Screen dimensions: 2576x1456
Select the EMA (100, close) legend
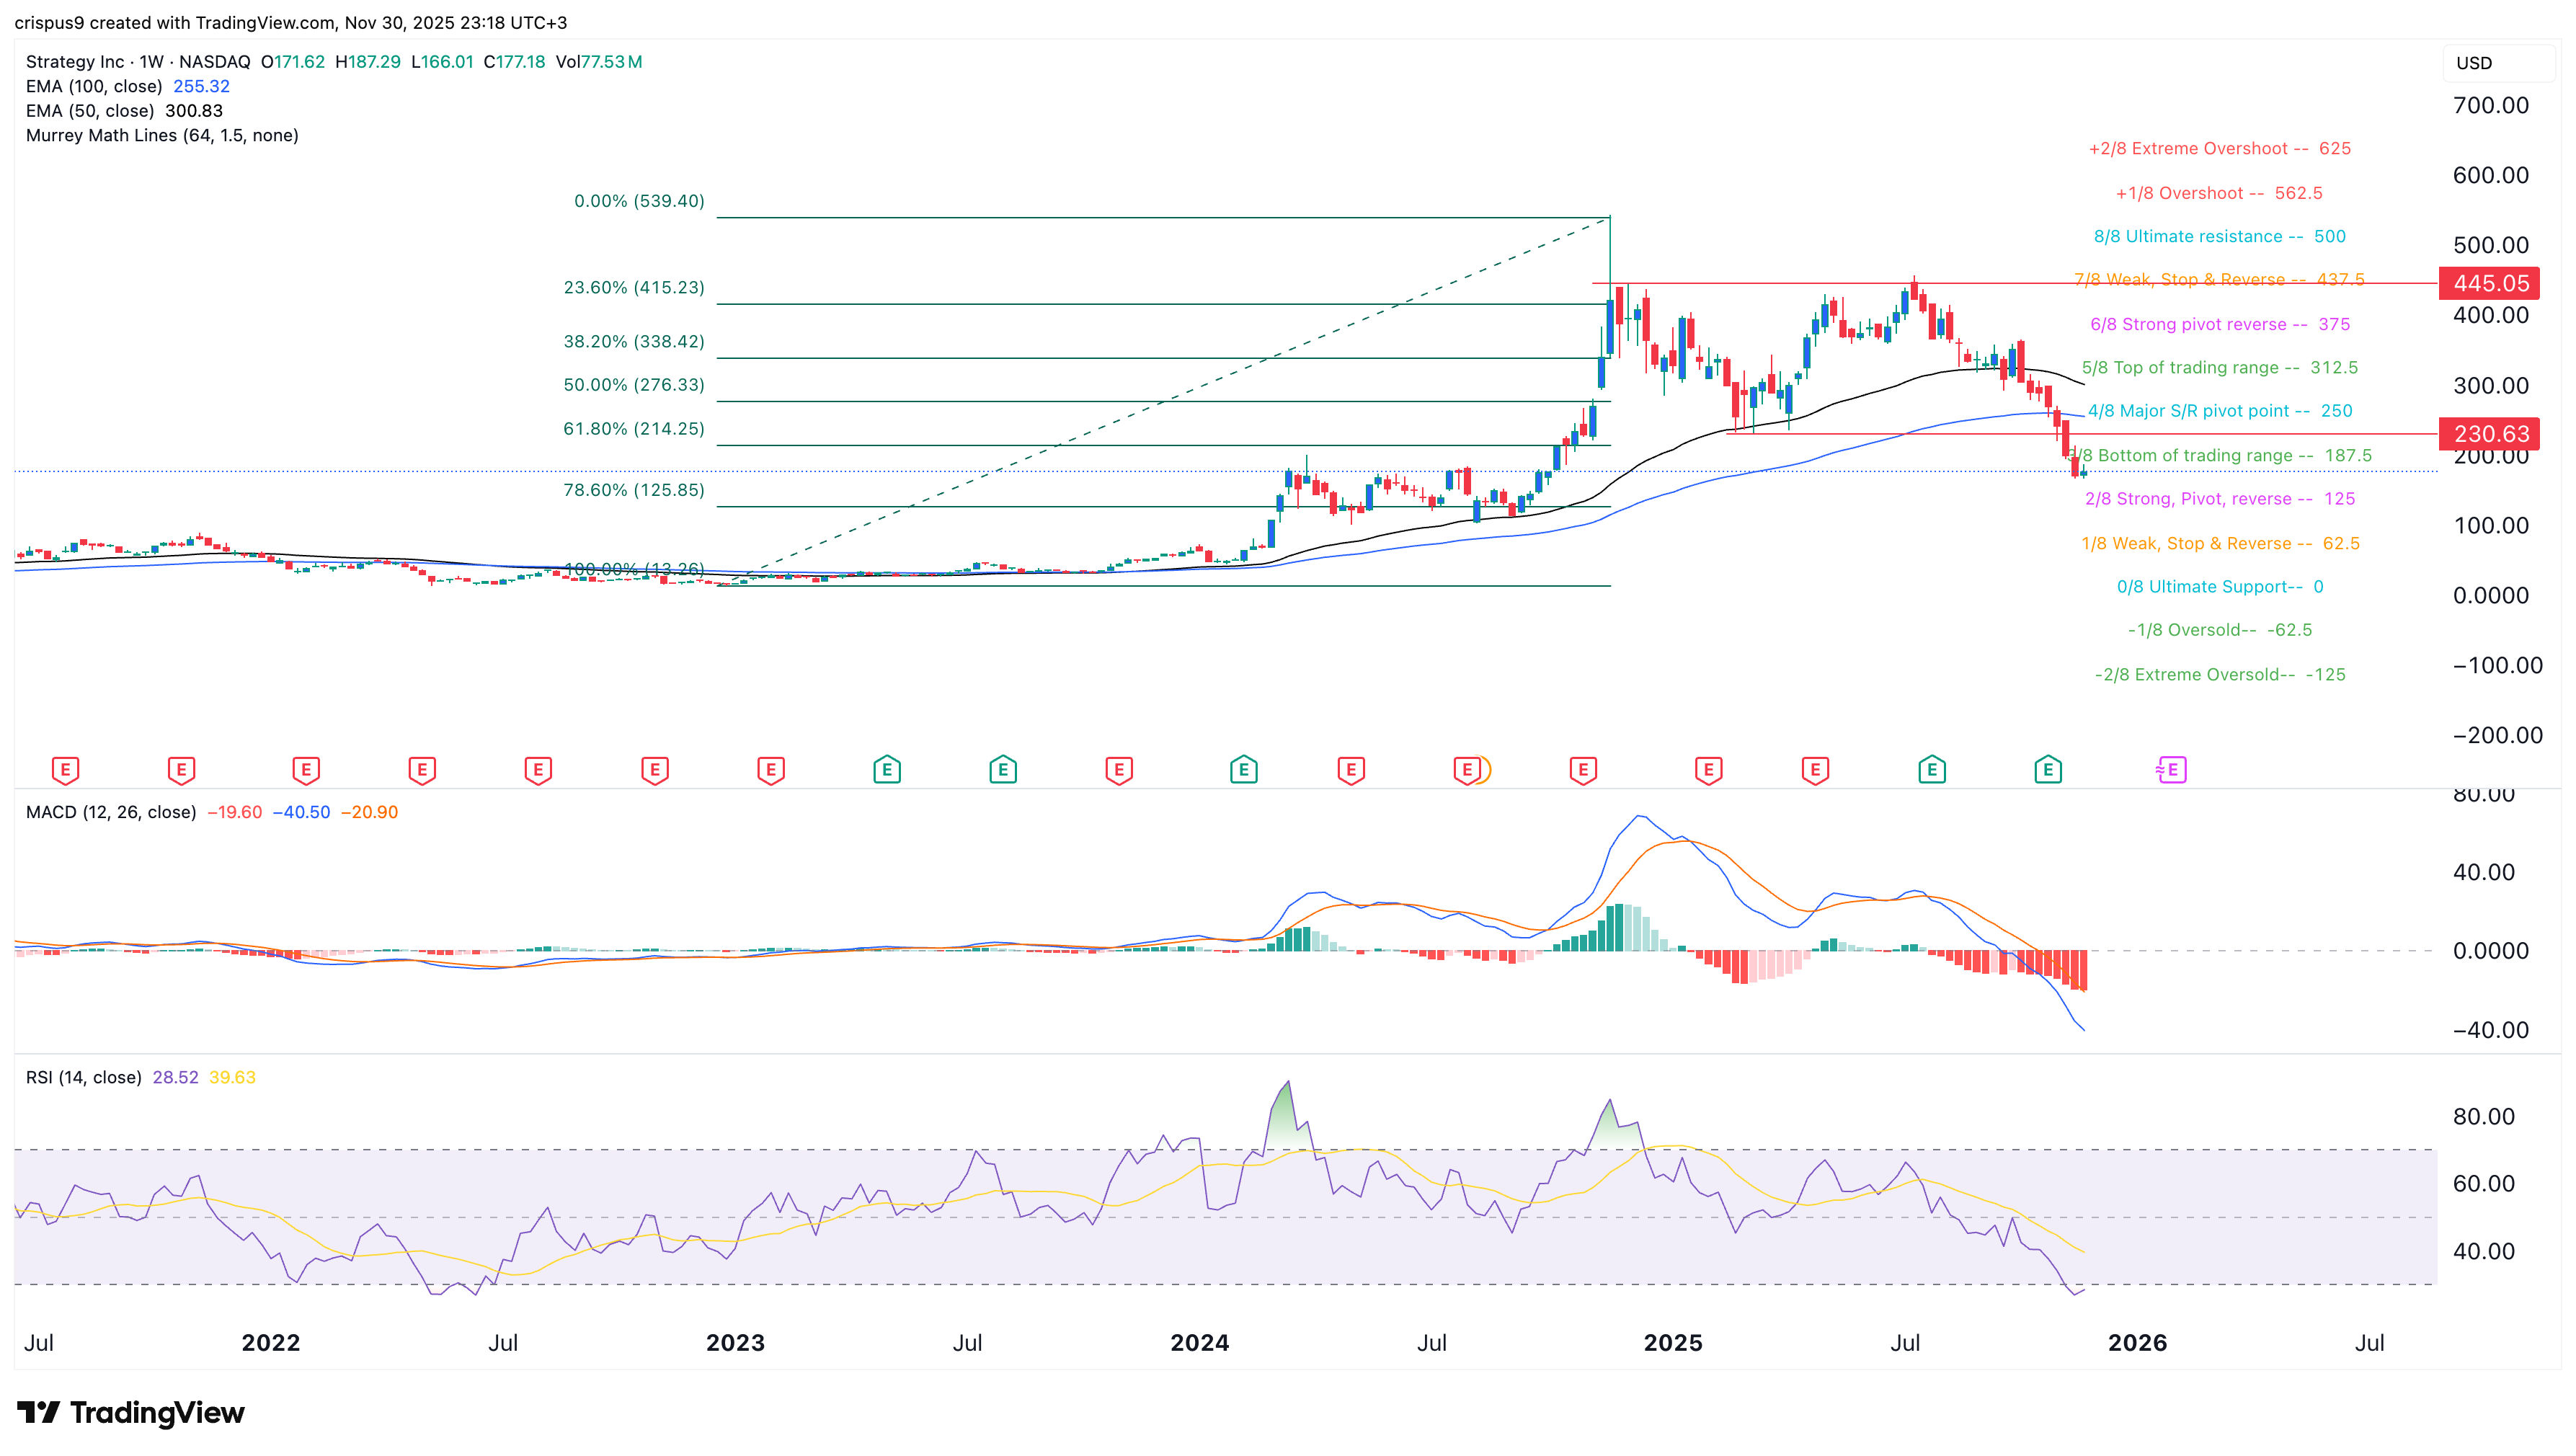coord(94,86)
